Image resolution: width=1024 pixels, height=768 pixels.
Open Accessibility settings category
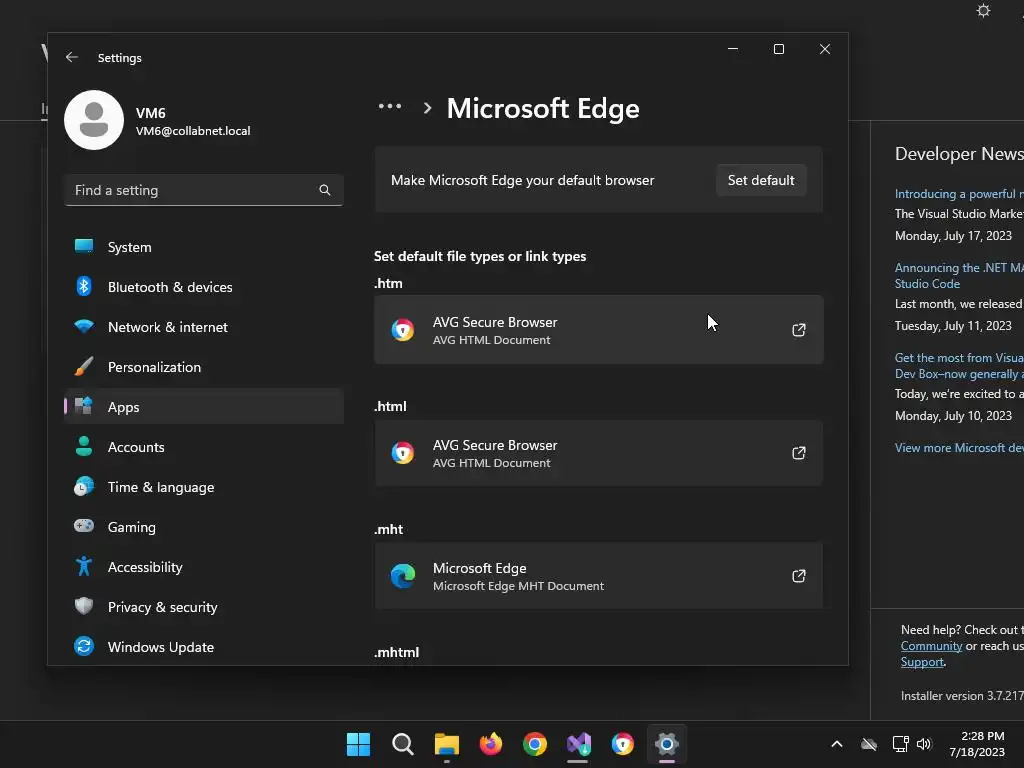tap(204, 567)
